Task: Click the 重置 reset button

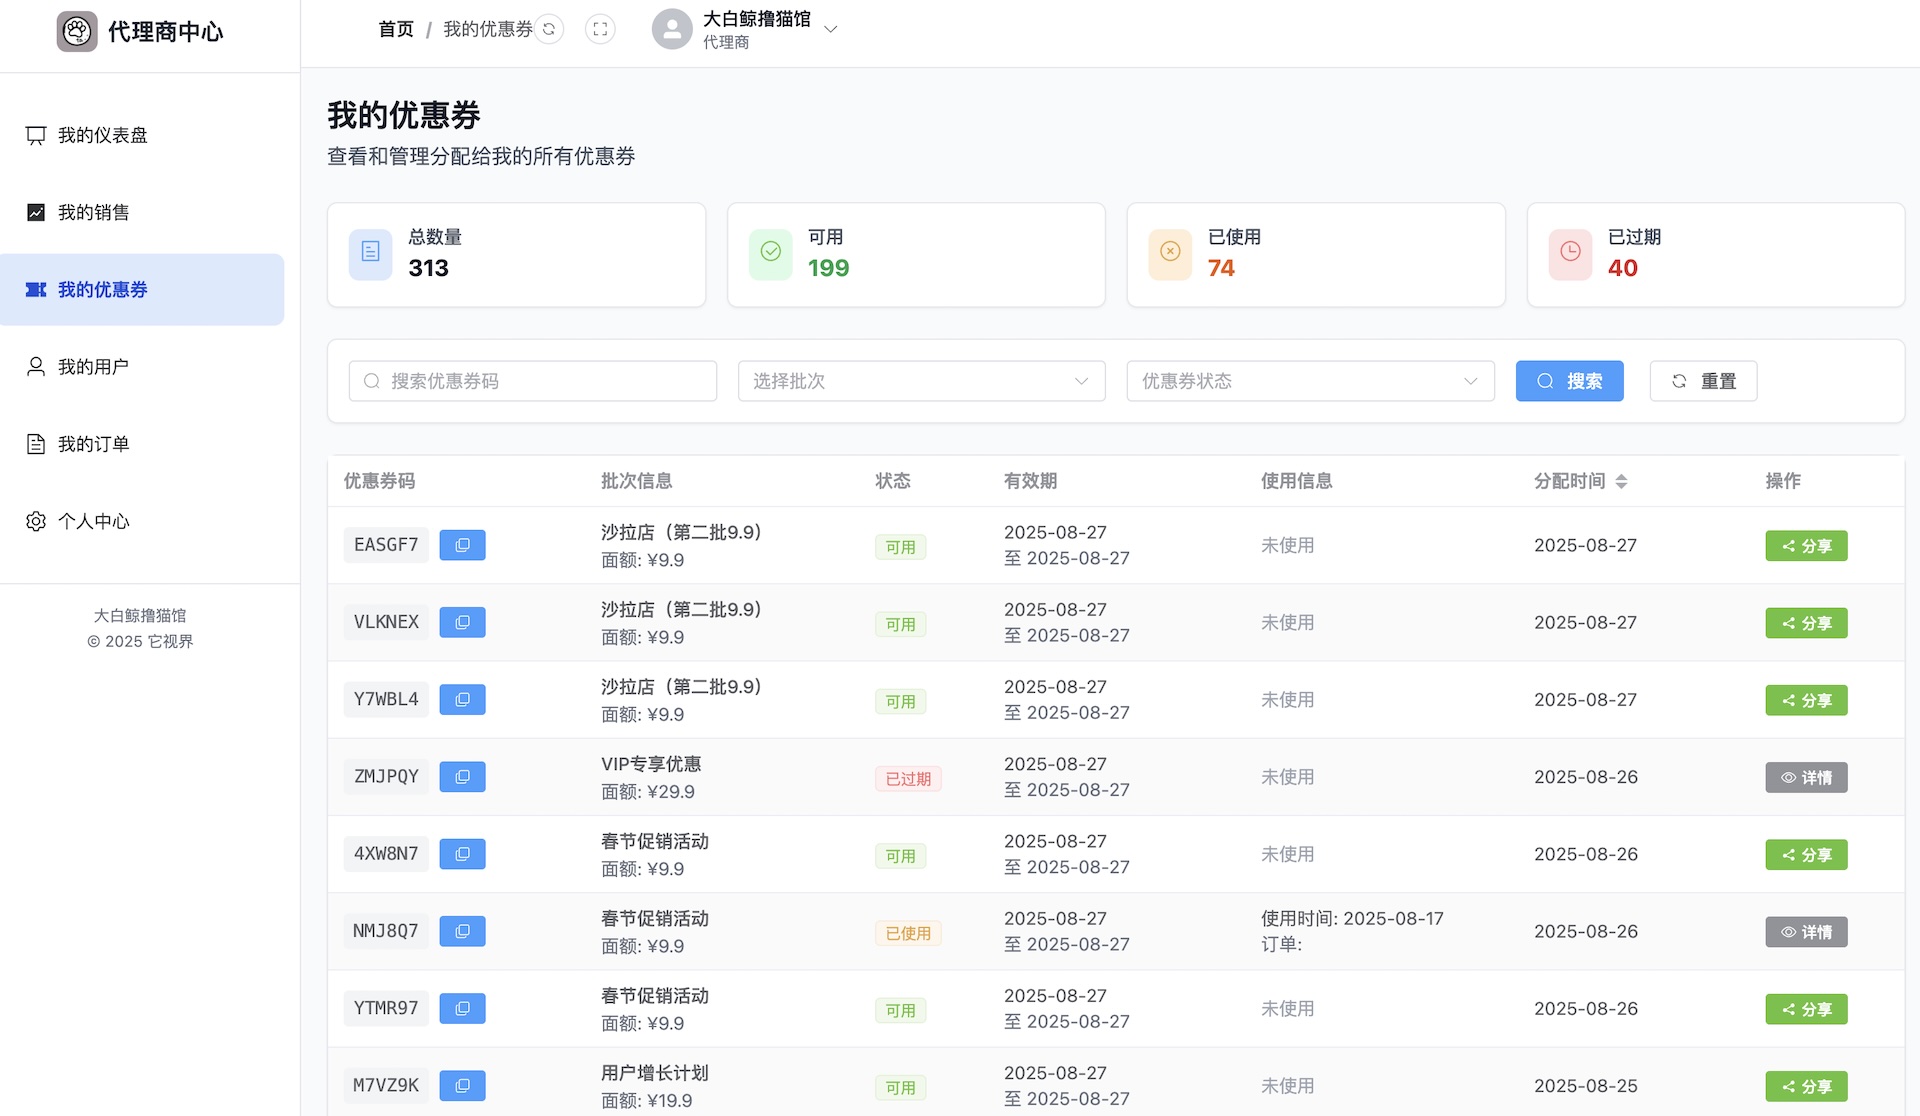Action: (x=1703, y=381)
